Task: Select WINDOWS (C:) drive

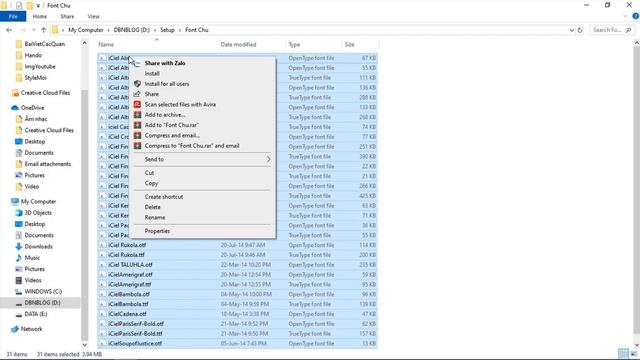Action: 43,291
